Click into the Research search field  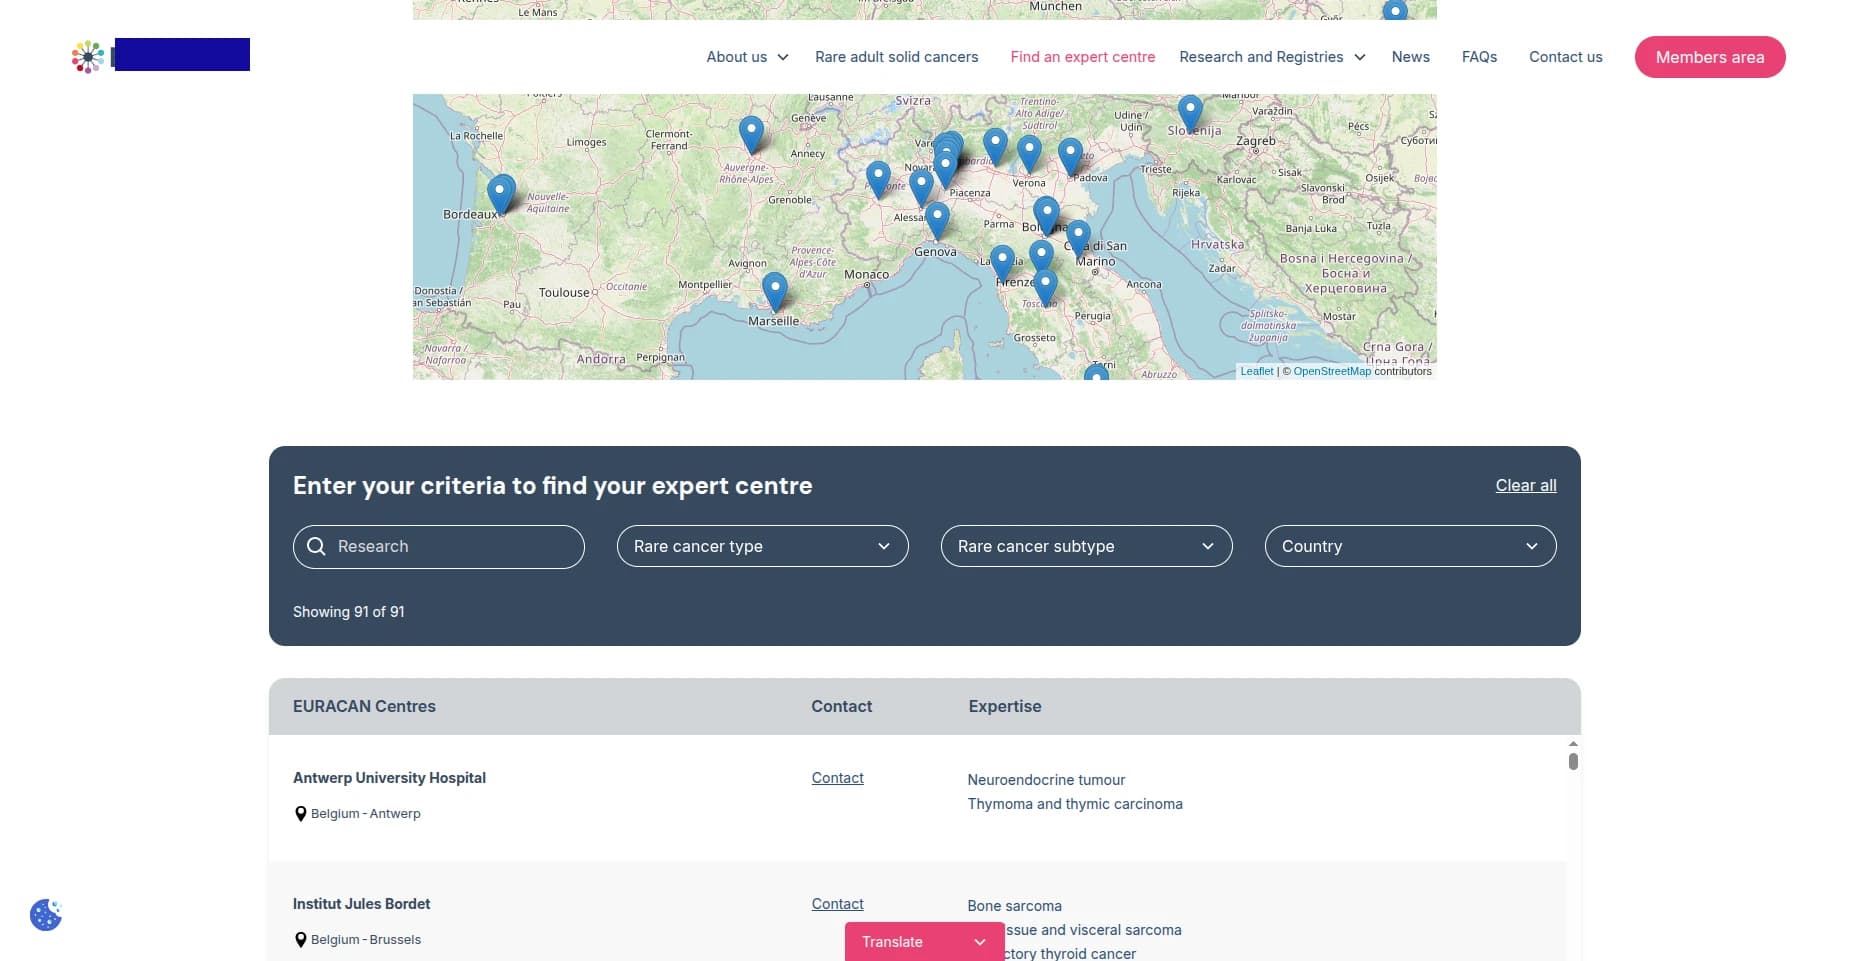tap(439, 546)
